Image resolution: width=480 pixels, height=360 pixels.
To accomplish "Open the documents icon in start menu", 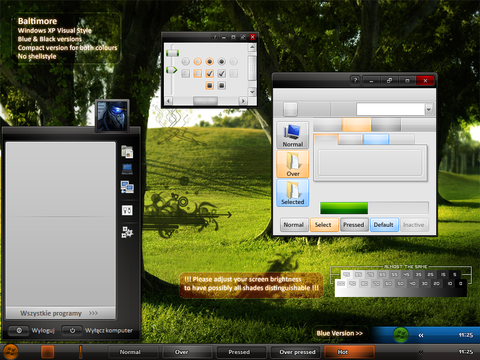I will [127, 152].
